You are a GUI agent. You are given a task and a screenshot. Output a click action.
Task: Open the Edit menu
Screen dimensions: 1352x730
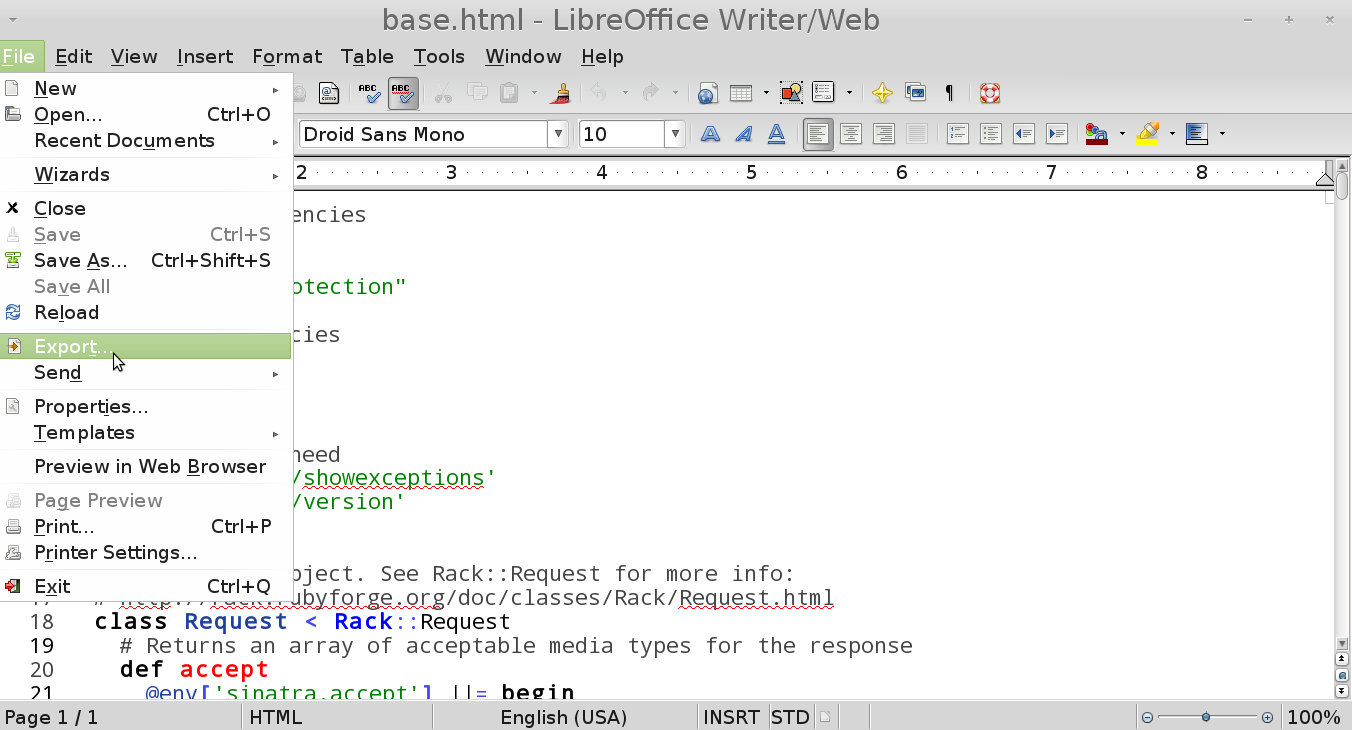(74, 56)
